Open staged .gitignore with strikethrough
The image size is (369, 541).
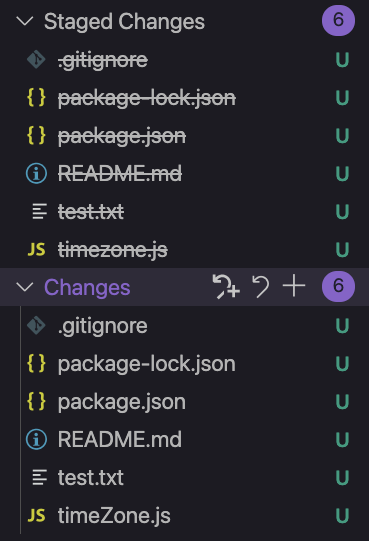click(x=103, y=60)
